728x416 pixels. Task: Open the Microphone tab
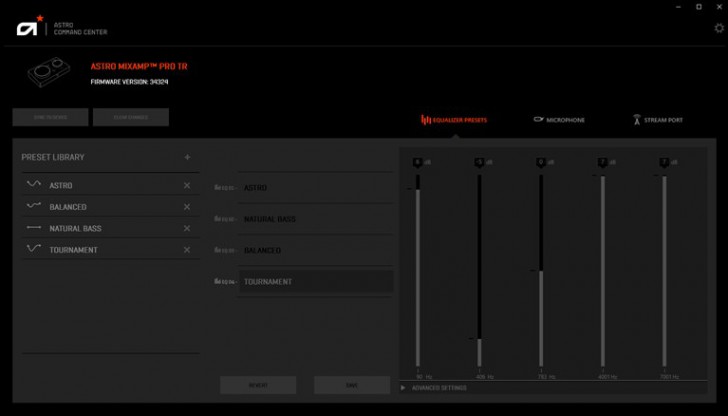point(559,120)
